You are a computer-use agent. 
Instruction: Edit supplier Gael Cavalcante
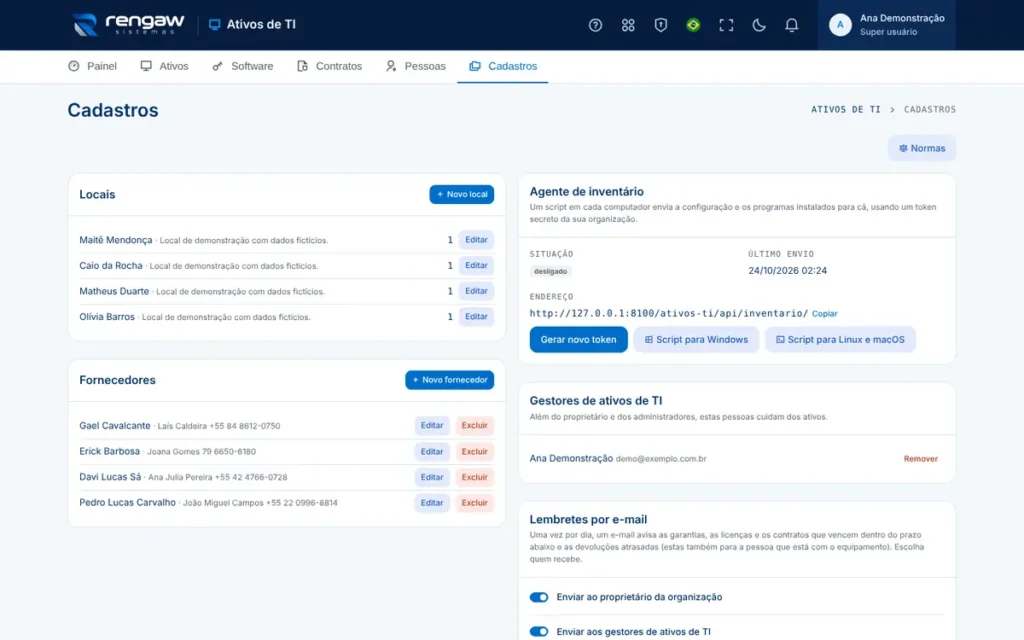(x=432, y=425)
